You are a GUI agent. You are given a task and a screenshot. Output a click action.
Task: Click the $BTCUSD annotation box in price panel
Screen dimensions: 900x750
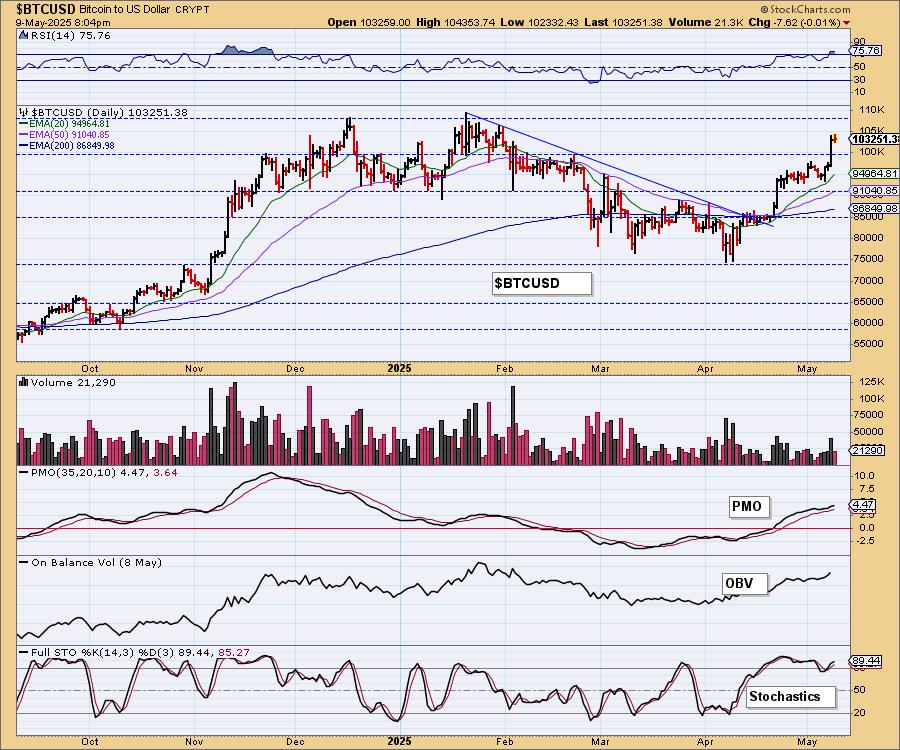pos(542,283)
